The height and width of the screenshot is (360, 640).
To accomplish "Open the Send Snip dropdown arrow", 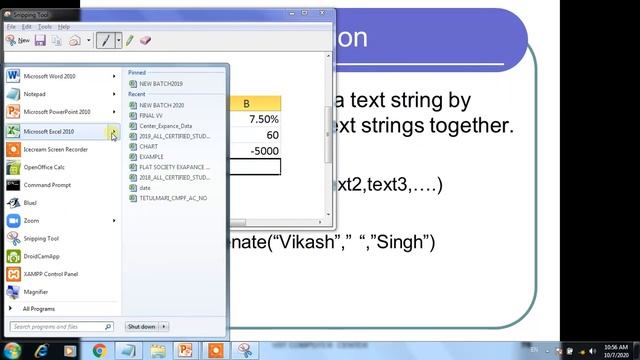I will (89, 40).
